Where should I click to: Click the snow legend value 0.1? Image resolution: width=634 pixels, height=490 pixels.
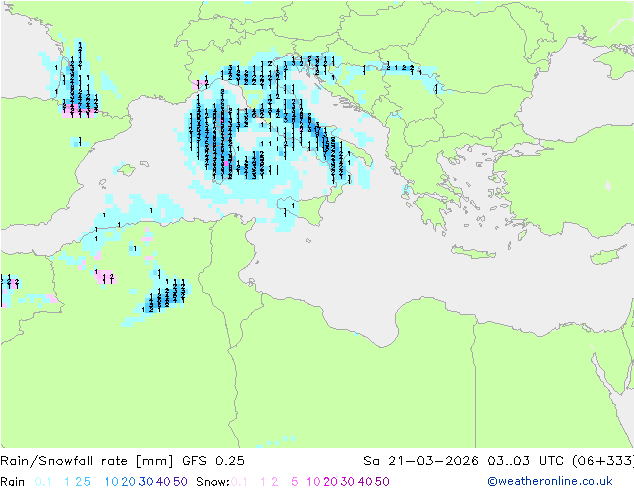coord(239,482)
